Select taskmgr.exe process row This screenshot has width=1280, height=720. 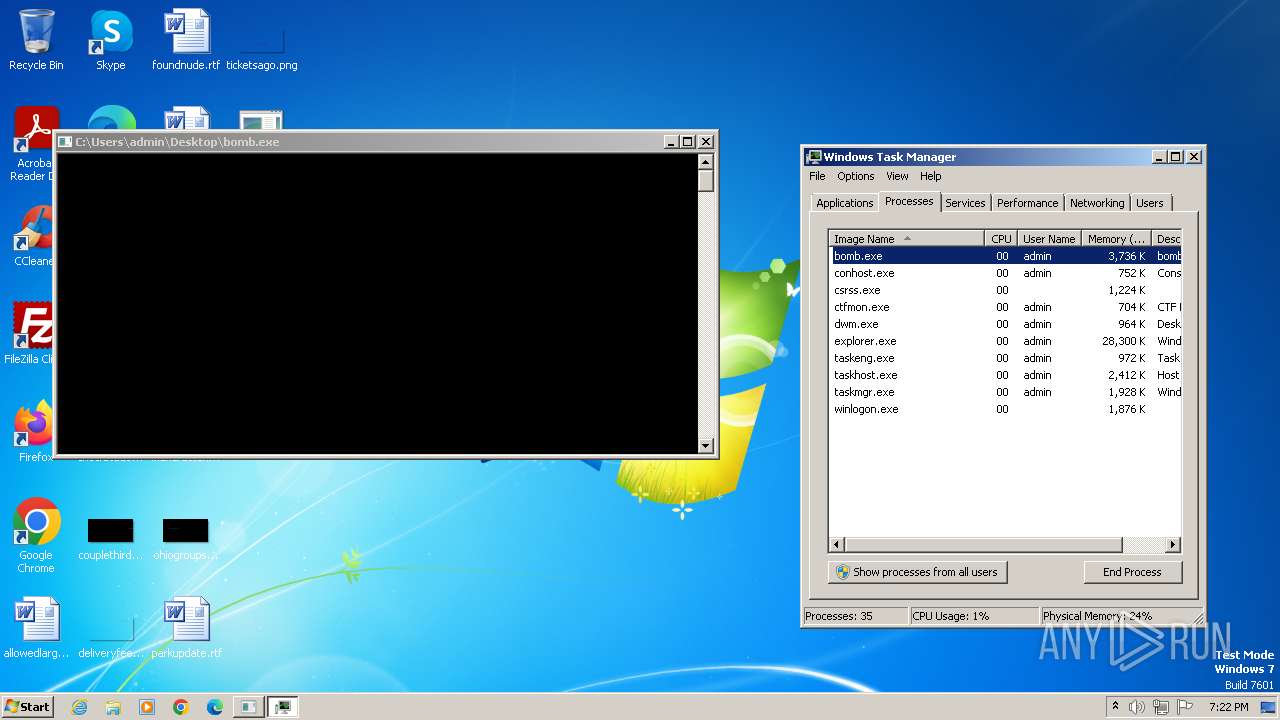coord(1005,392)
